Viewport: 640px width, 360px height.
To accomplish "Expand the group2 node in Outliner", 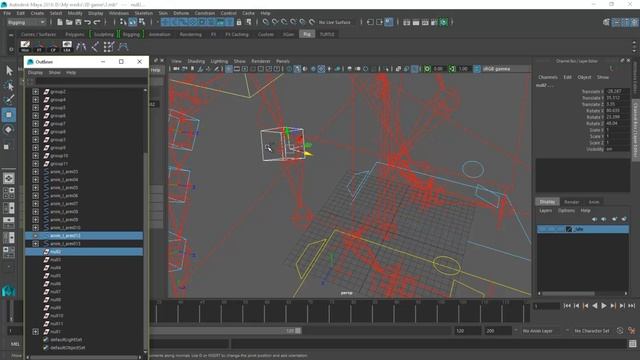I will (x=36, y=91).
